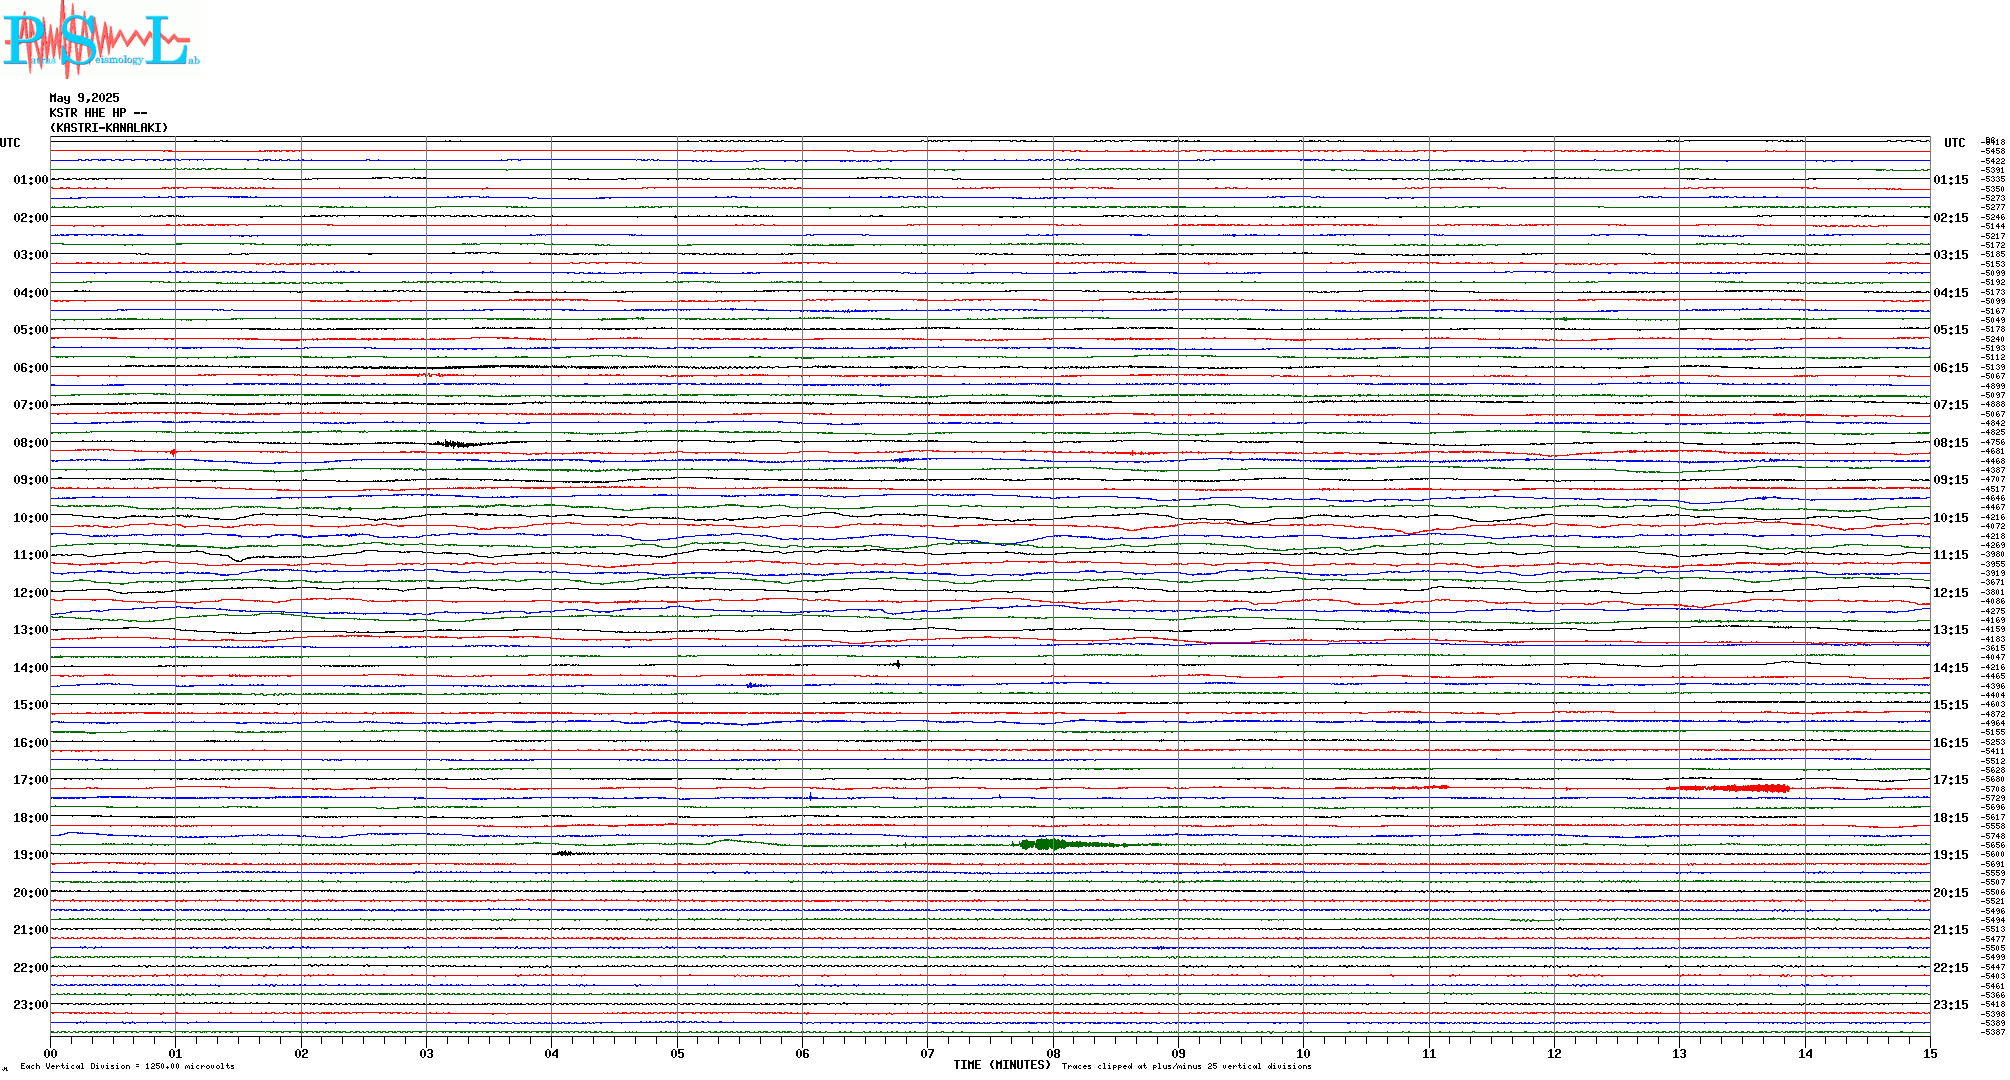Click the small black spike on 14:00 trace
The height and width of the screenshot is (1080, 2010).
897,664
